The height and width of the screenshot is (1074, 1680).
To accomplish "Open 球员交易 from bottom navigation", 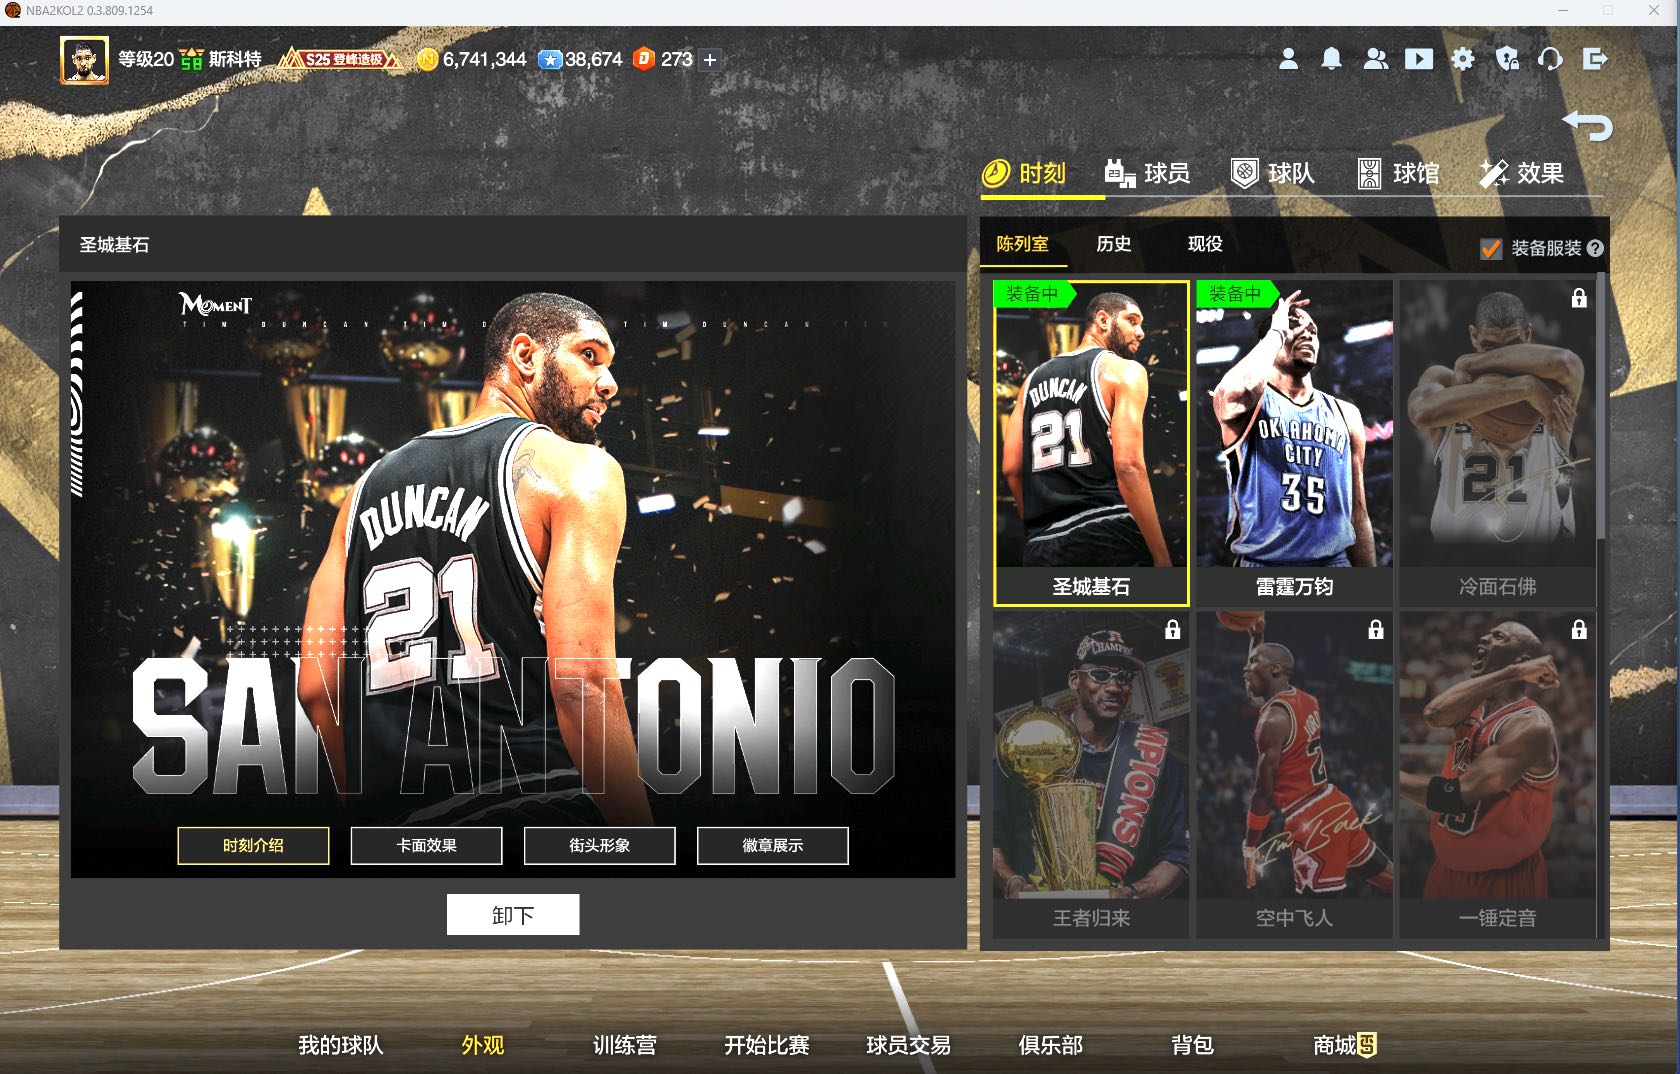I will (x=908, y=1046).
